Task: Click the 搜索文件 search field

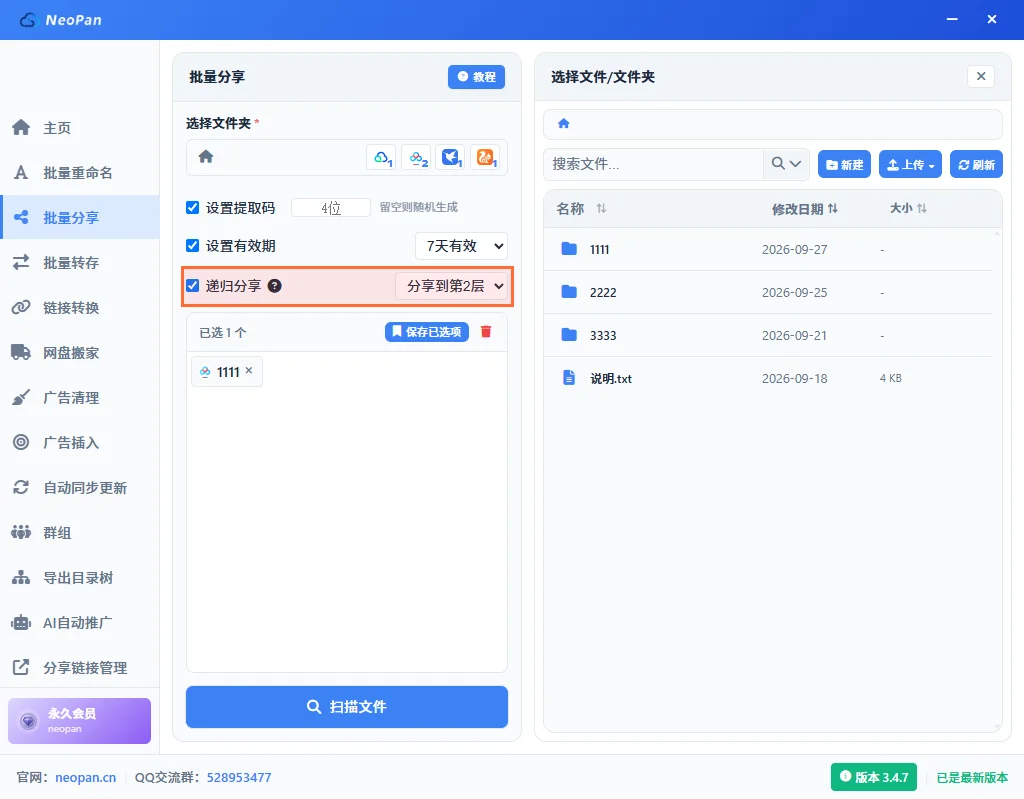Action: tap(653, 163)
